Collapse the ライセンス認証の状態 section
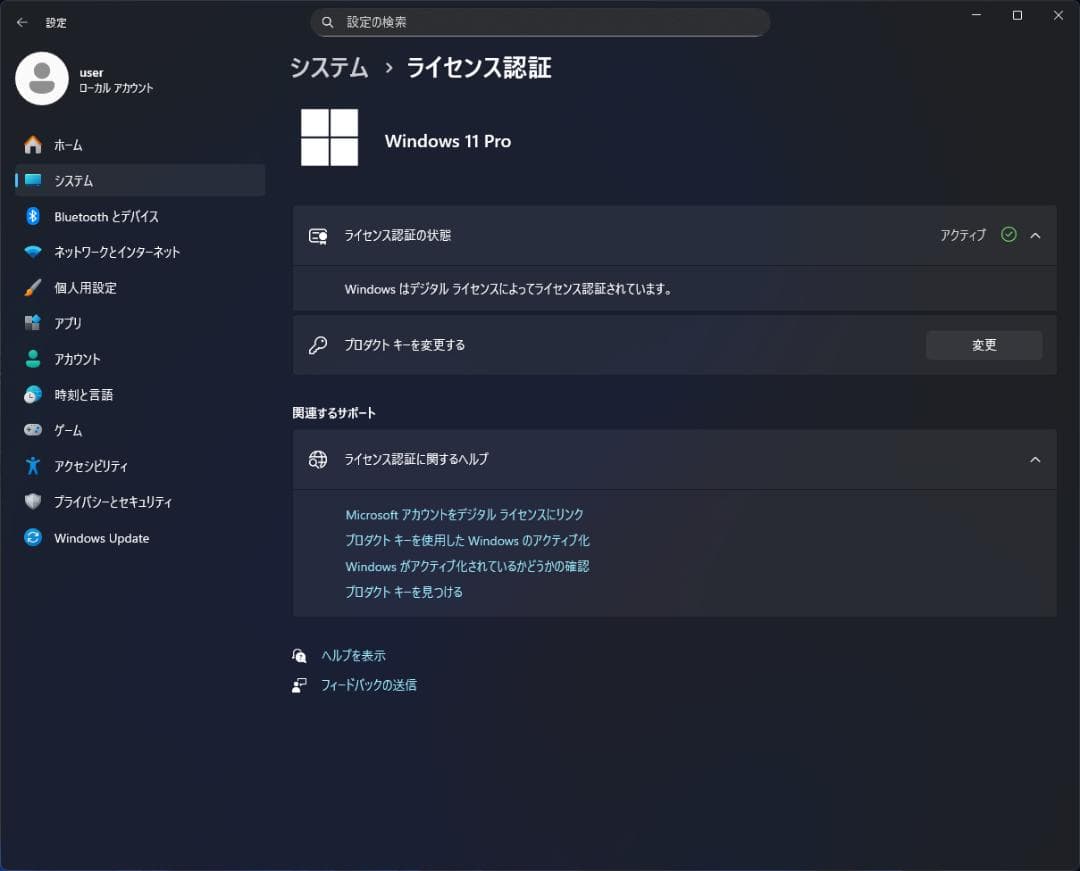This screenshot has height=871, width=1080. (1035, 235)
